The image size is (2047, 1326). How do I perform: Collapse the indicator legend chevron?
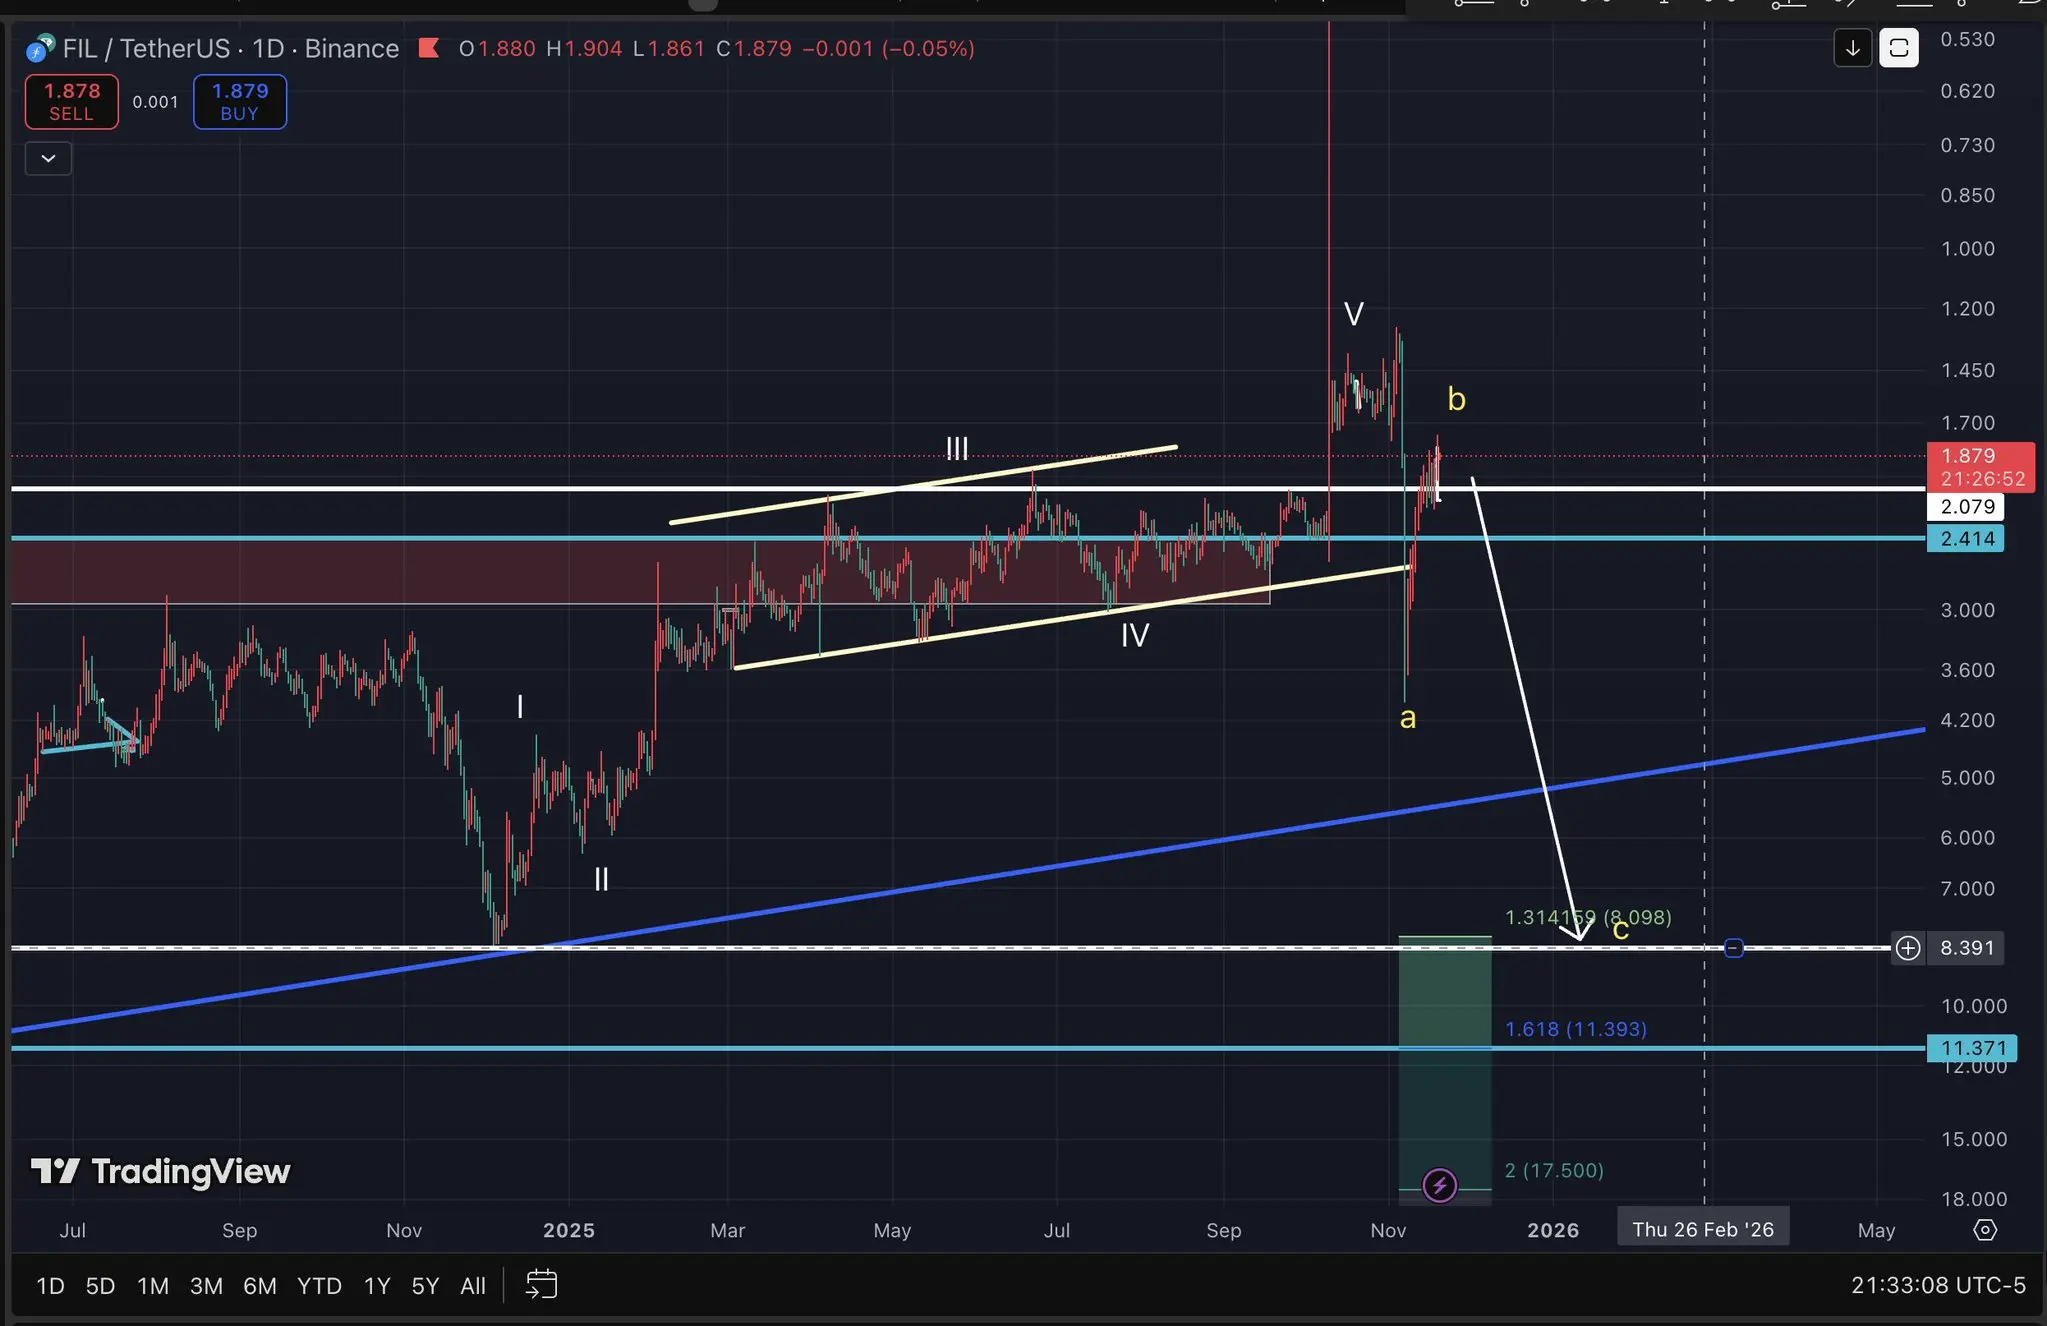point(48,158)
